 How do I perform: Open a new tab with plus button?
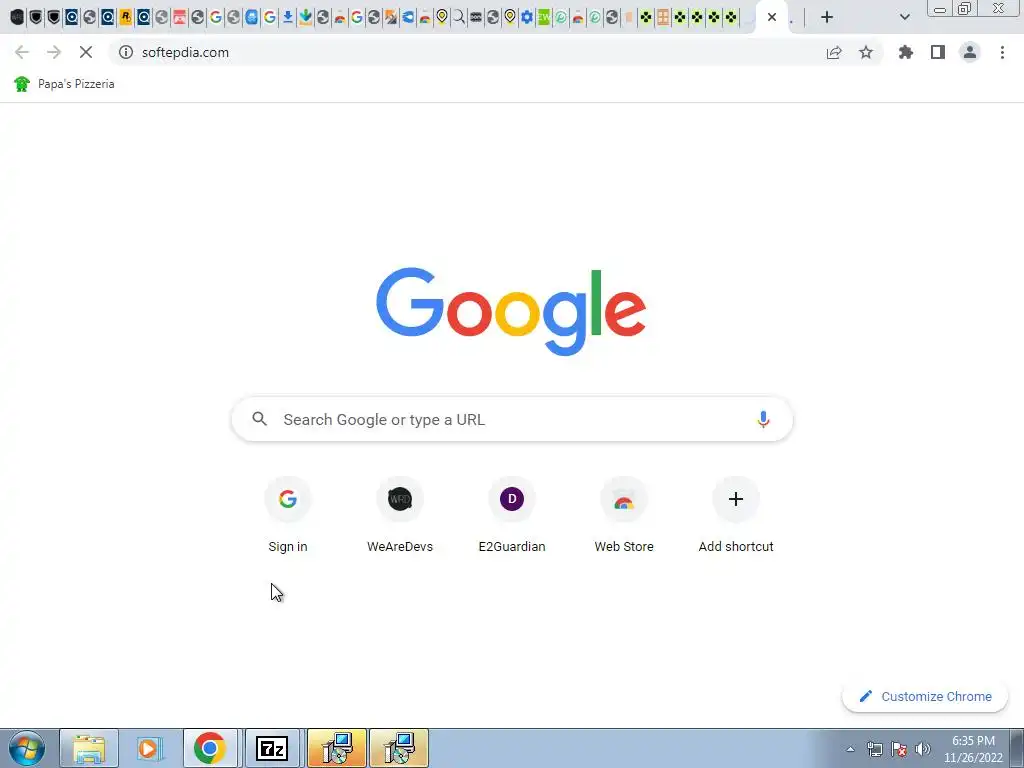827,17
